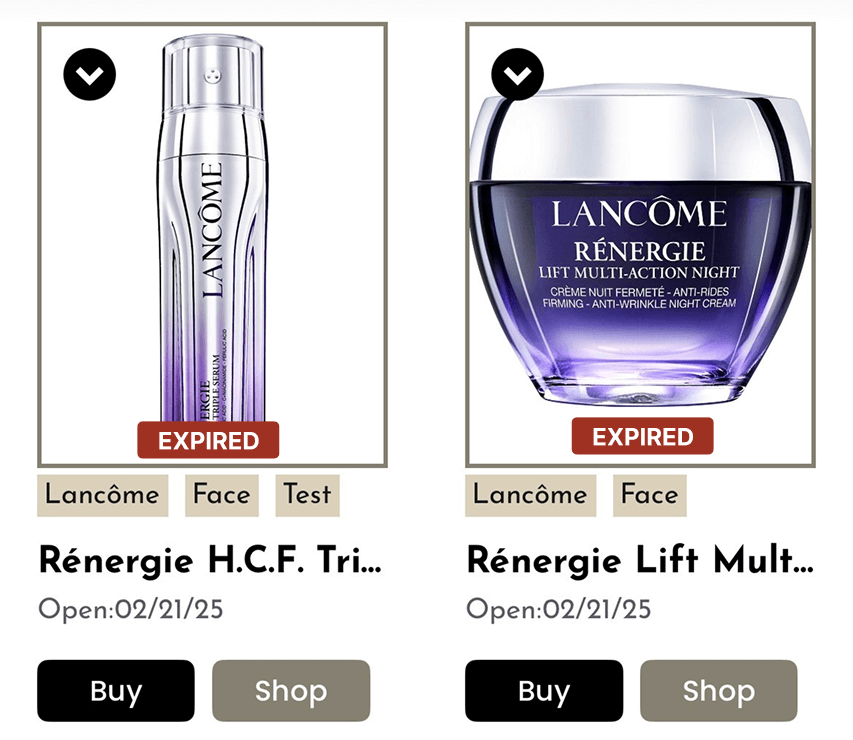This screenshot has height=740, width=853.
Task: Open the Rénergie night cream jar image
Action: click(640, 244)
